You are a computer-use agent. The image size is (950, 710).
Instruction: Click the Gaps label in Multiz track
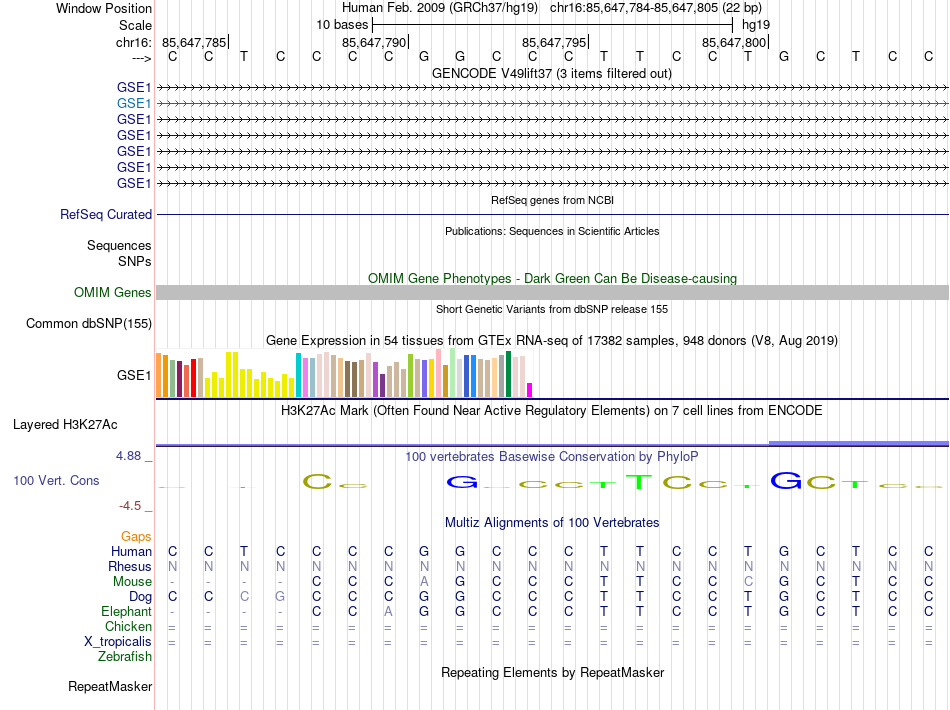(x=136, y=537)
